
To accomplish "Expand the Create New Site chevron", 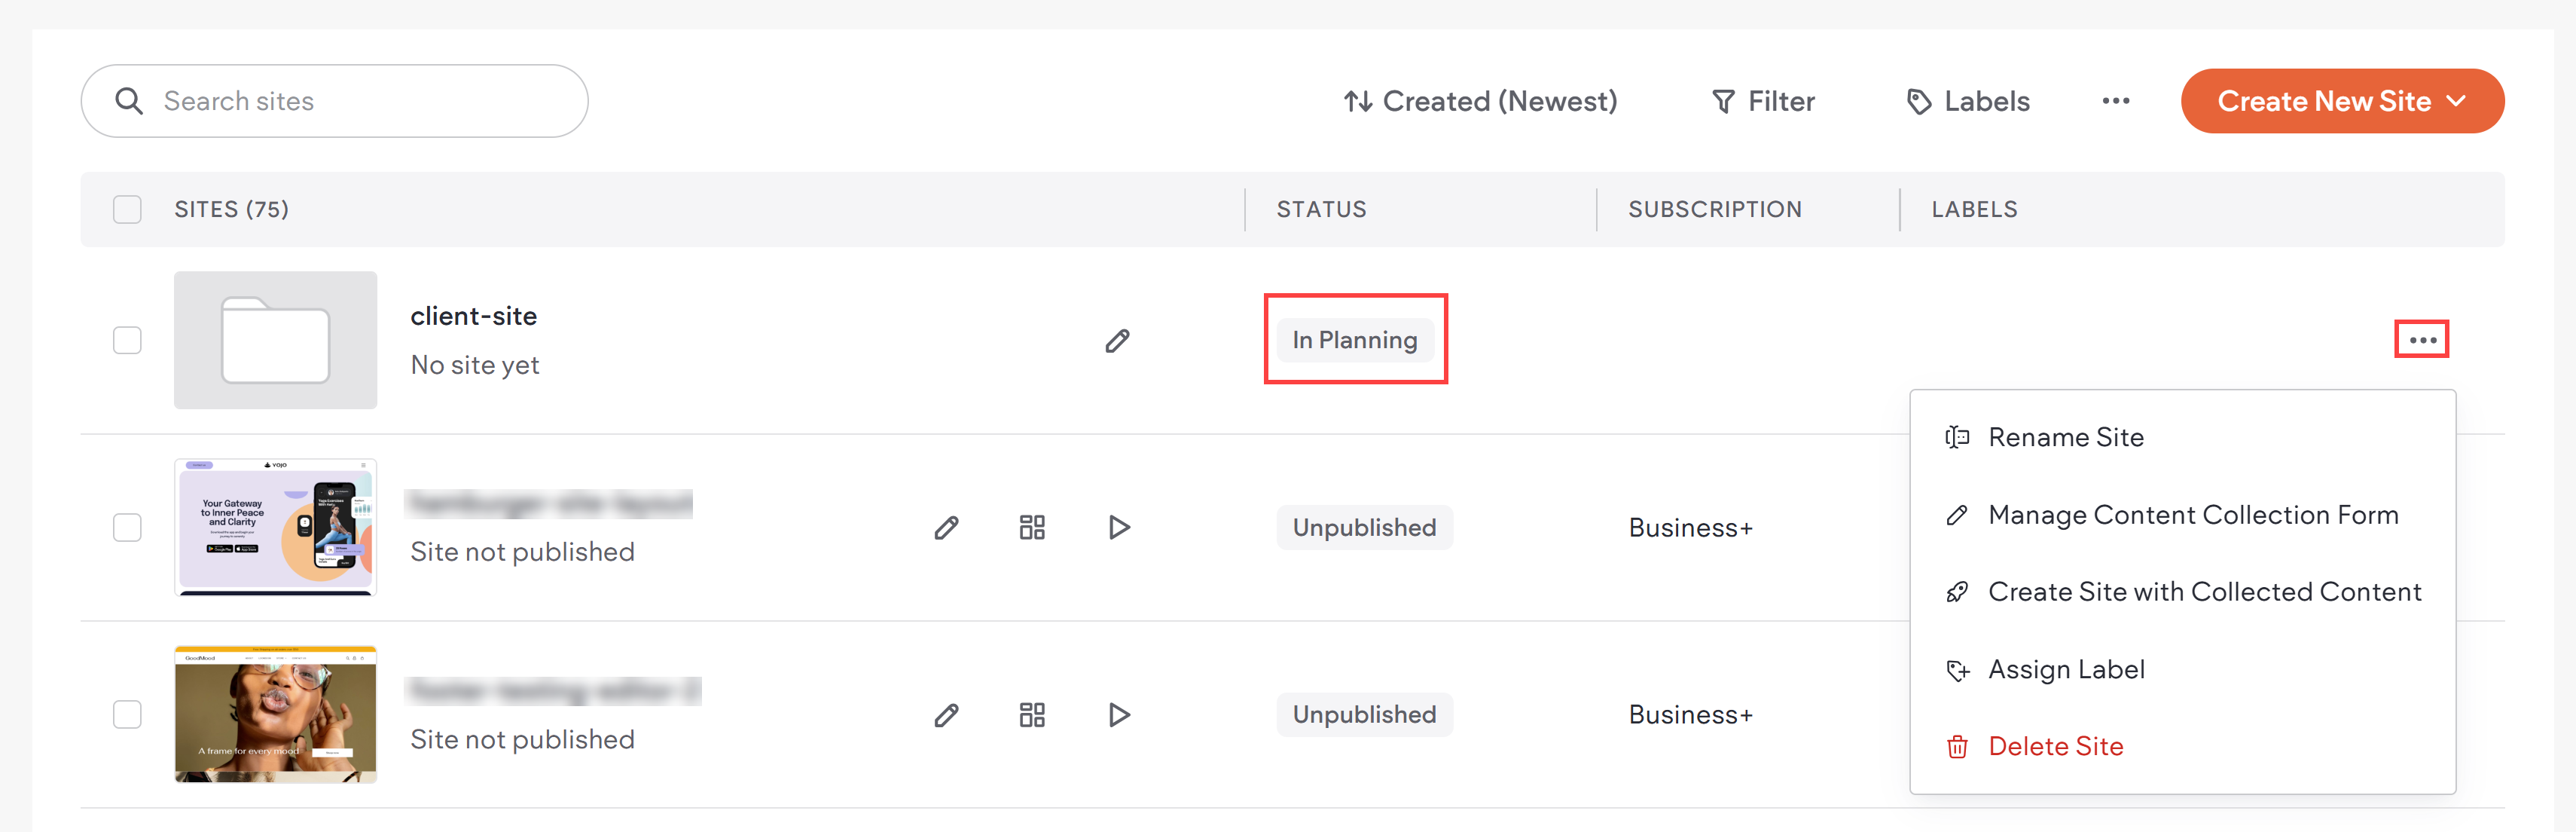I will click(x=2458, y=100).
